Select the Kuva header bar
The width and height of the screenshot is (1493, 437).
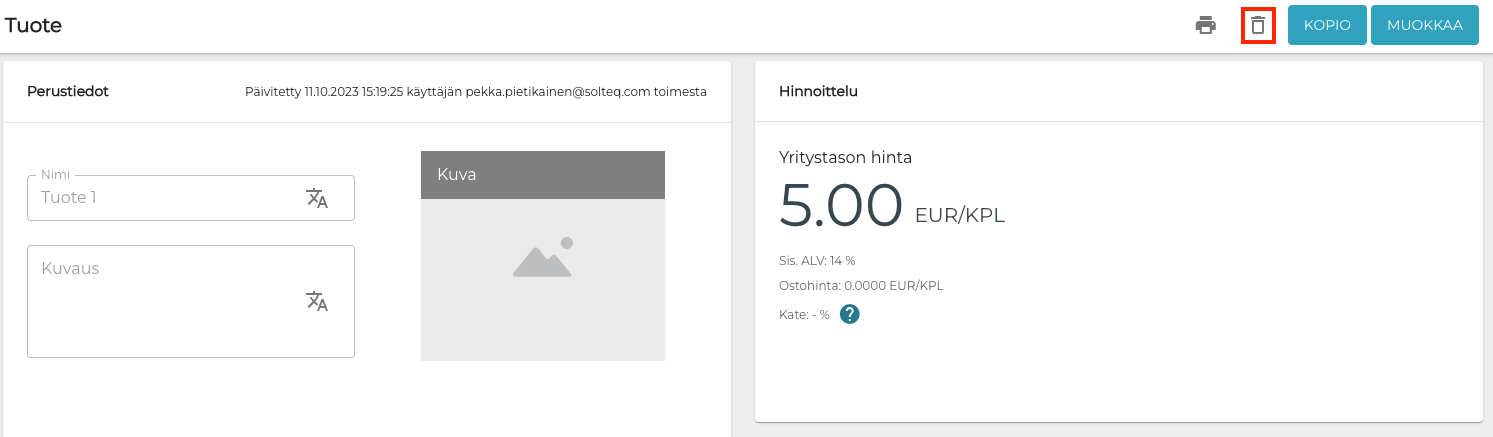(543, 175)
